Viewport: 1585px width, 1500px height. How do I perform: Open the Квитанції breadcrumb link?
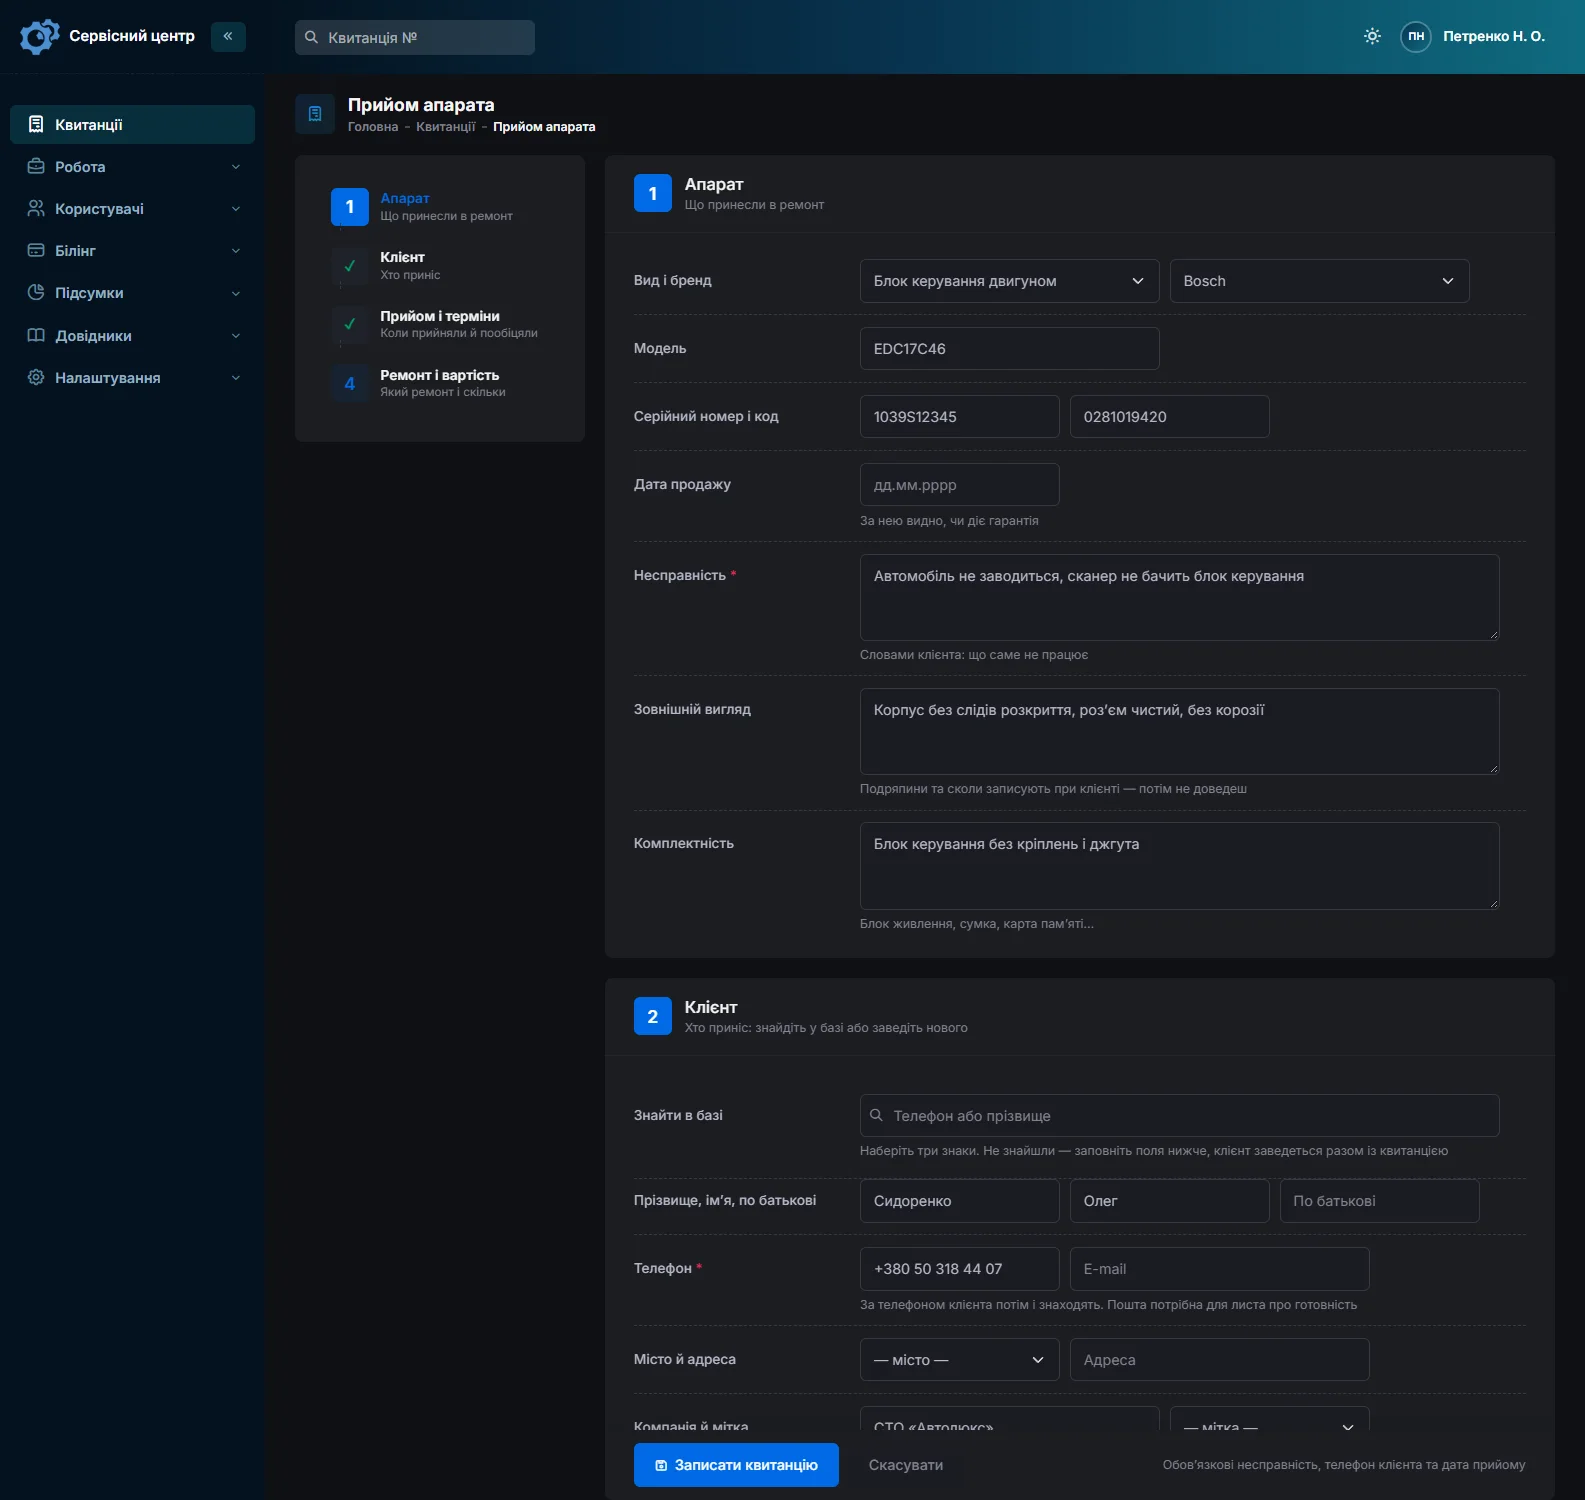446,127
